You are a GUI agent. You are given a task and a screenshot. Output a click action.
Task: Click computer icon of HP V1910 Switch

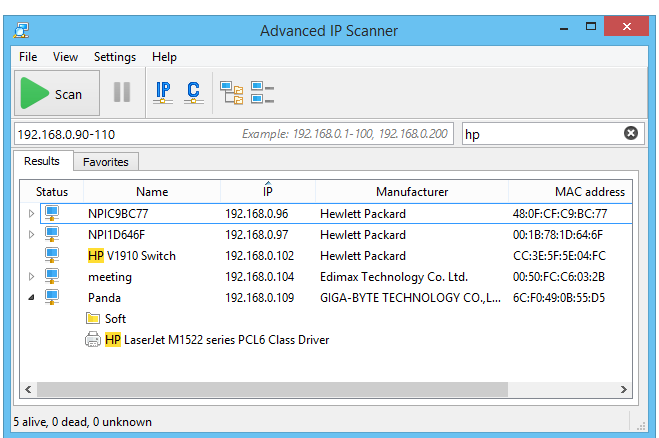pos(52,255)
